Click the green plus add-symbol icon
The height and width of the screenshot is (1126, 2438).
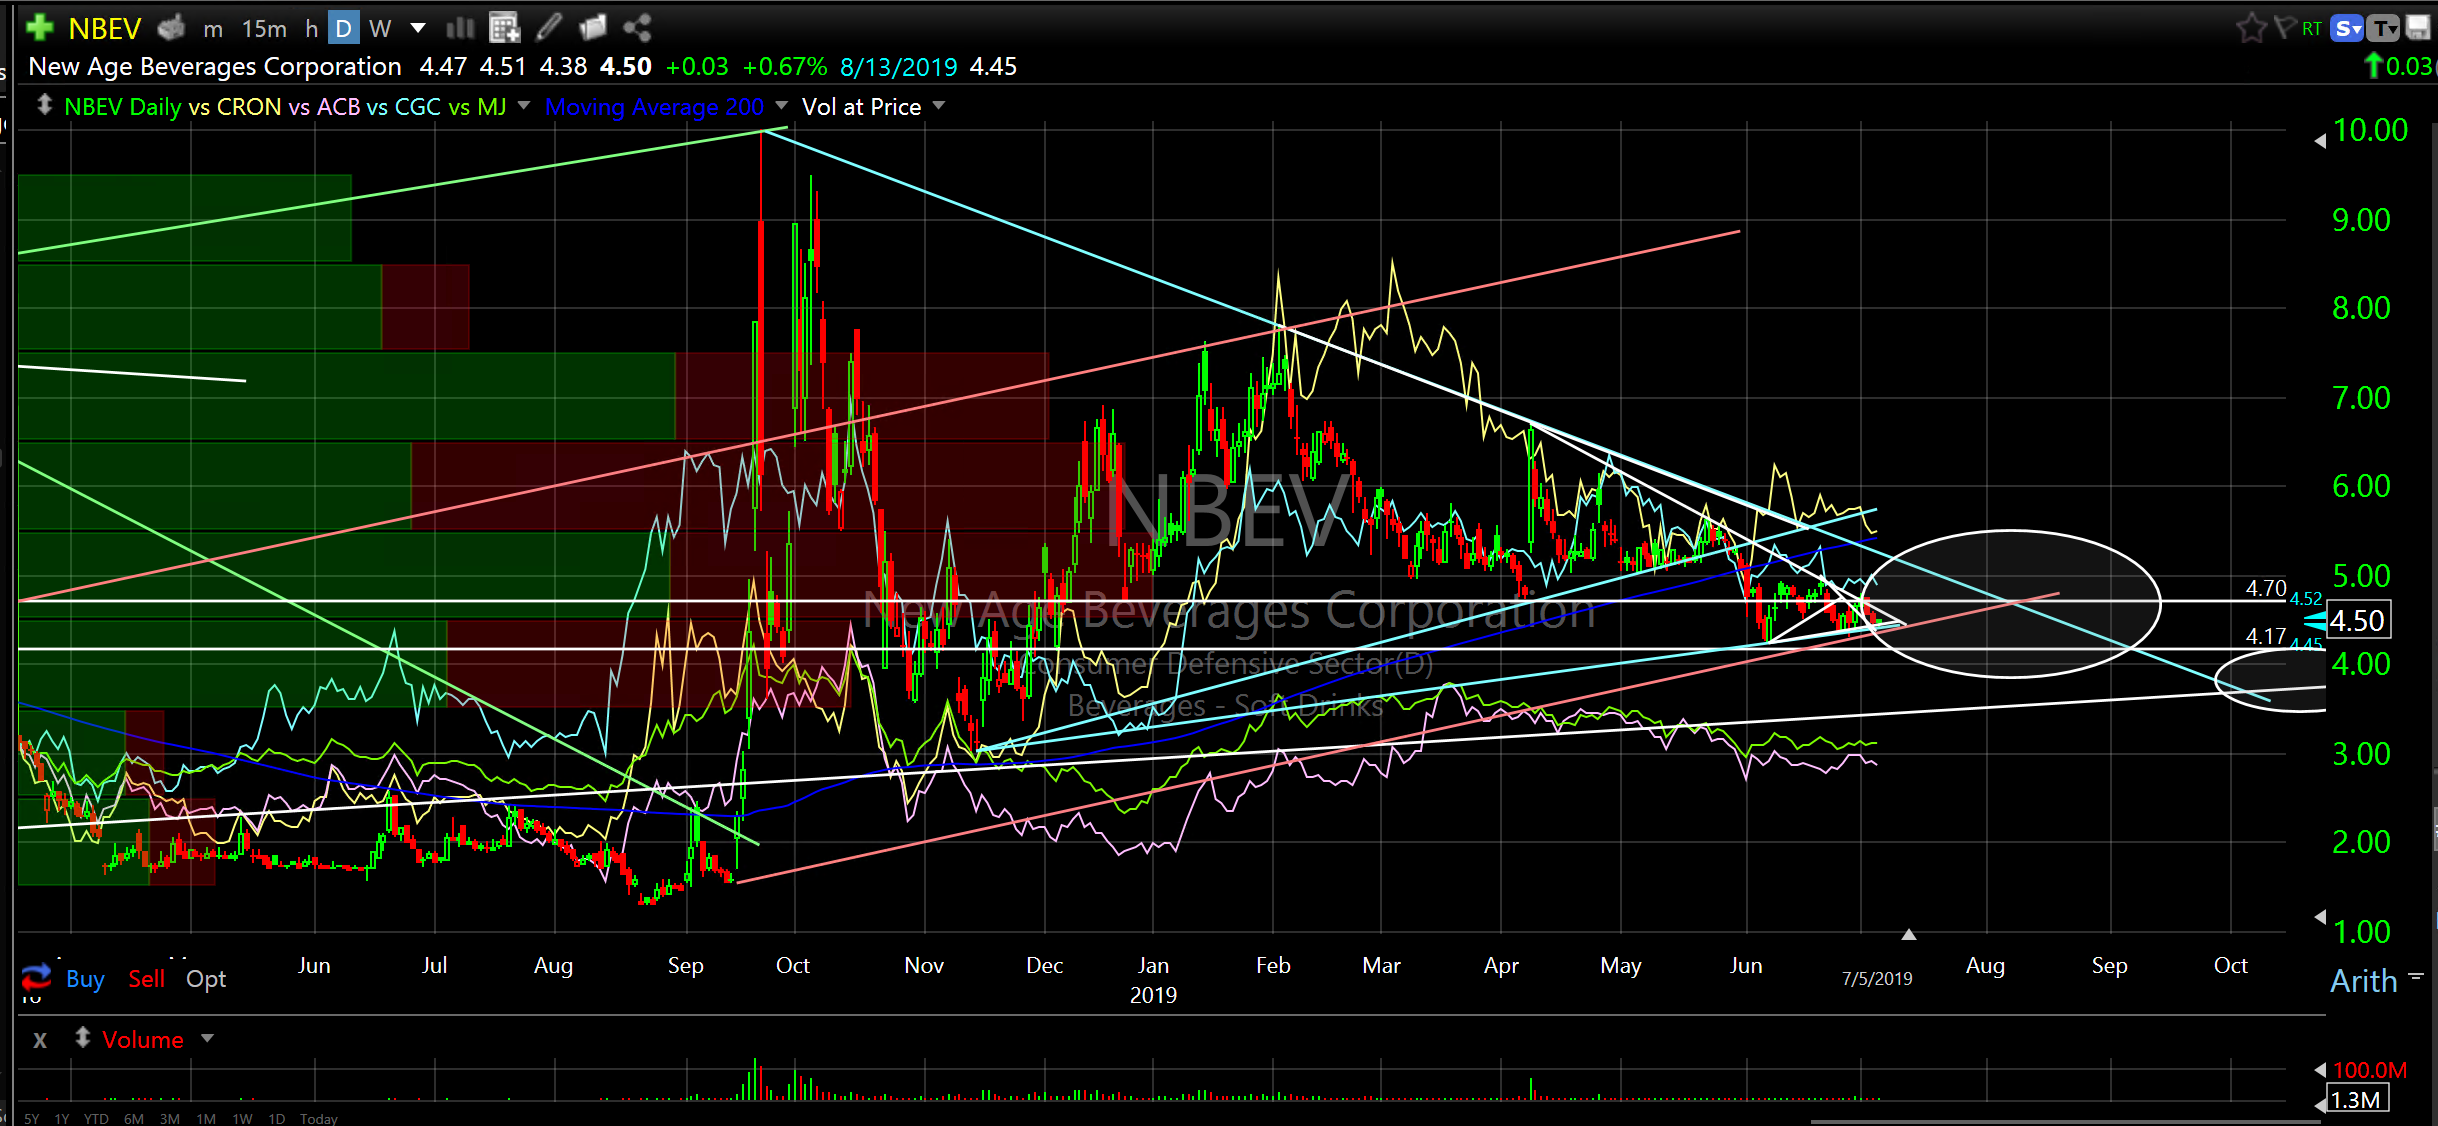click(x=40, y=28)
